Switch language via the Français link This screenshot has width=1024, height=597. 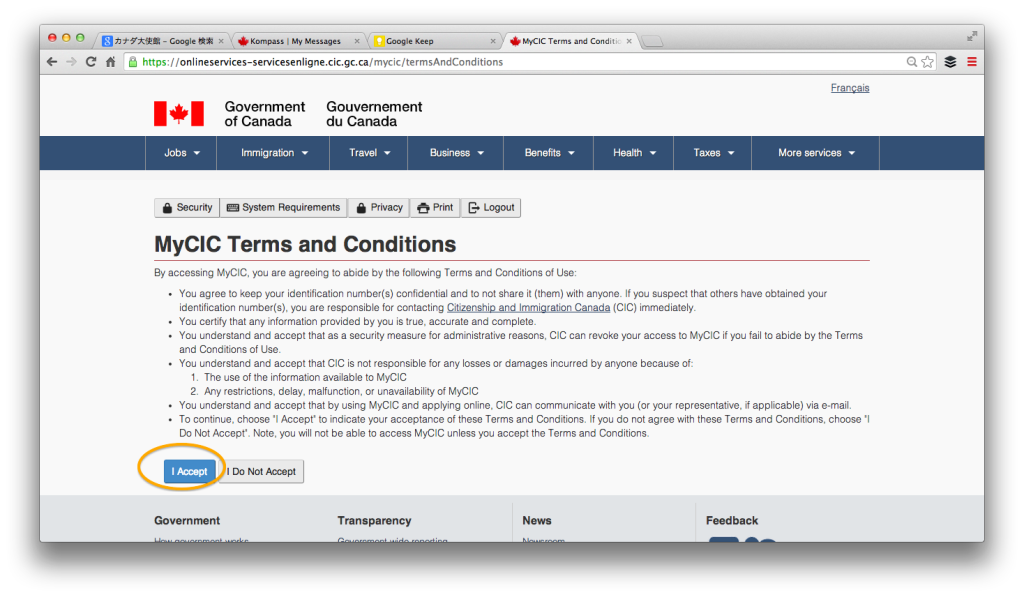click(x=849, y=88)
